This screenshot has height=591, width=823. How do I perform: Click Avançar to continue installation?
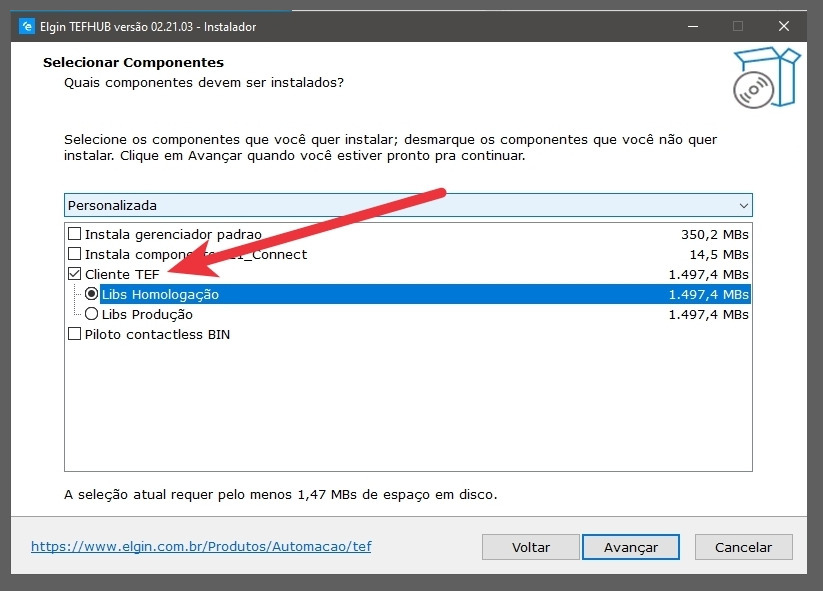tap(630, 547)
